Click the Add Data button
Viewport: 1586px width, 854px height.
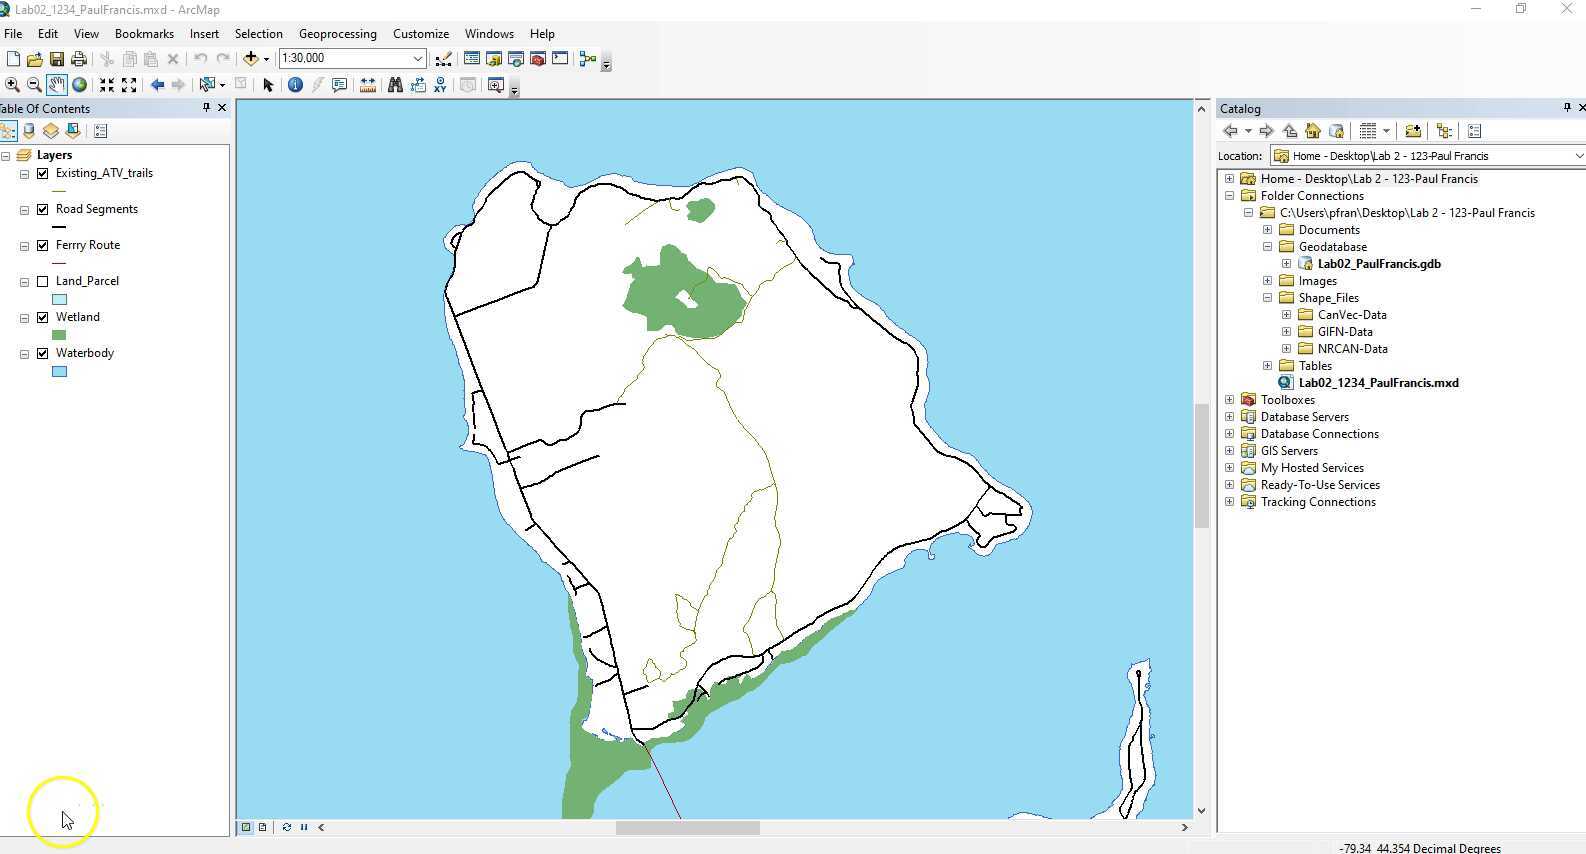click(x=251, y=59)
